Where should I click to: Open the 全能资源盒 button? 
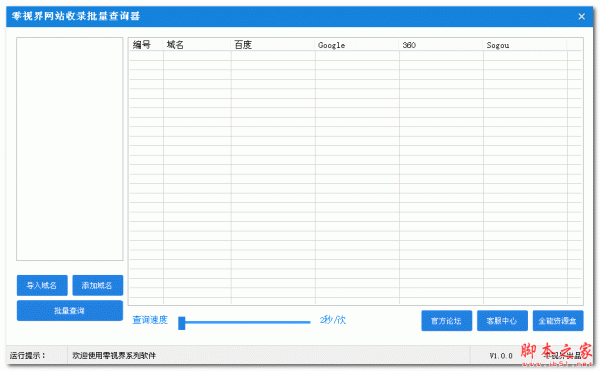[x=558, y=321]
